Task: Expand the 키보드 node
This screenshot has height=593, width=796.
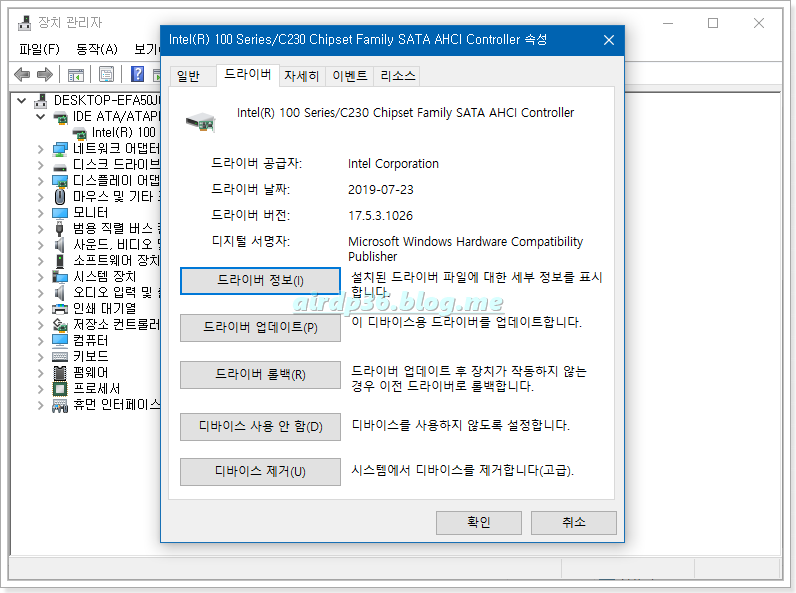Action: (x=41, y=357)
